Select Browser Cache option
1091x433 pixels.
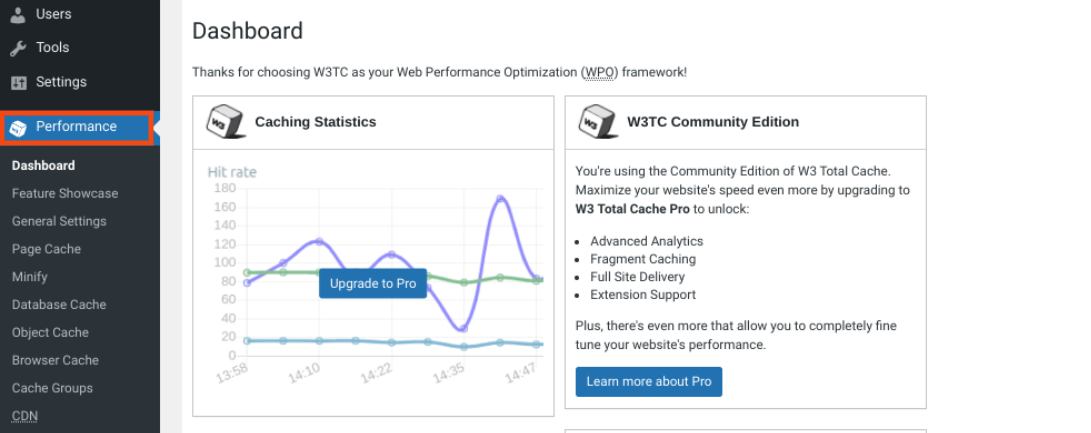pos(54,360)
